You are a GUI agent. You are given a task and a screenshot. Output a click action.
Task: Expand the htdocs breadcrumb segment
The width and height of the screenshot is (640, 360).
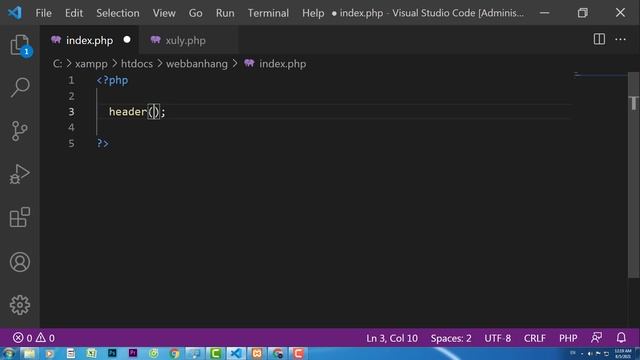(x=137, y=64)
